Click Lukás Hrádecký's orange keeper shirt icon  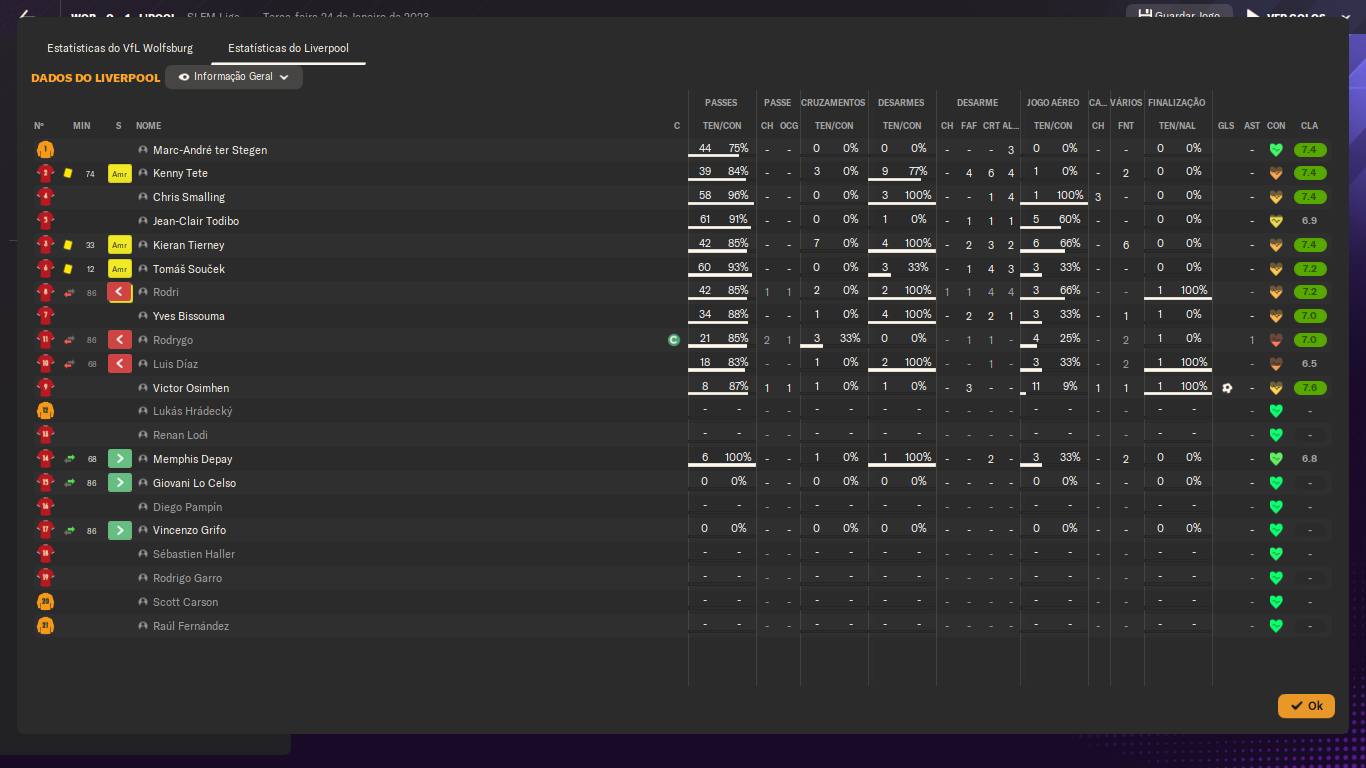coord(45,411)
